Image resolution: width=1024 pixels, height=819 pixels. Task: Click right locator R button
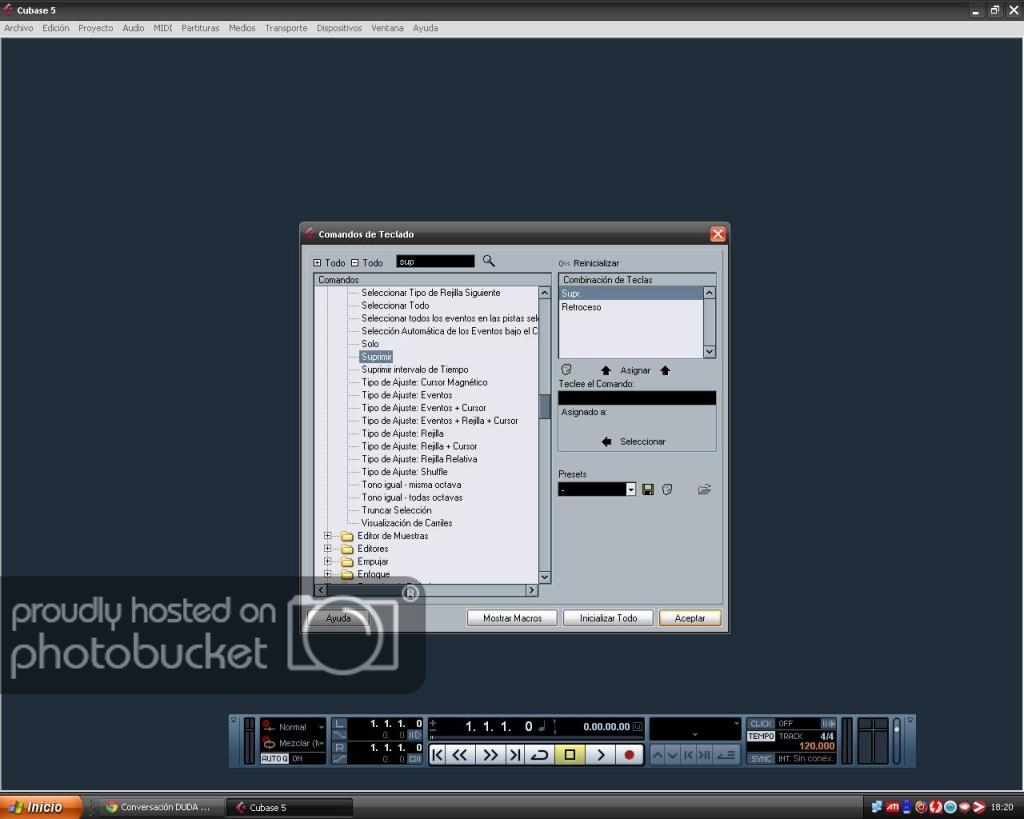[339, 748]
